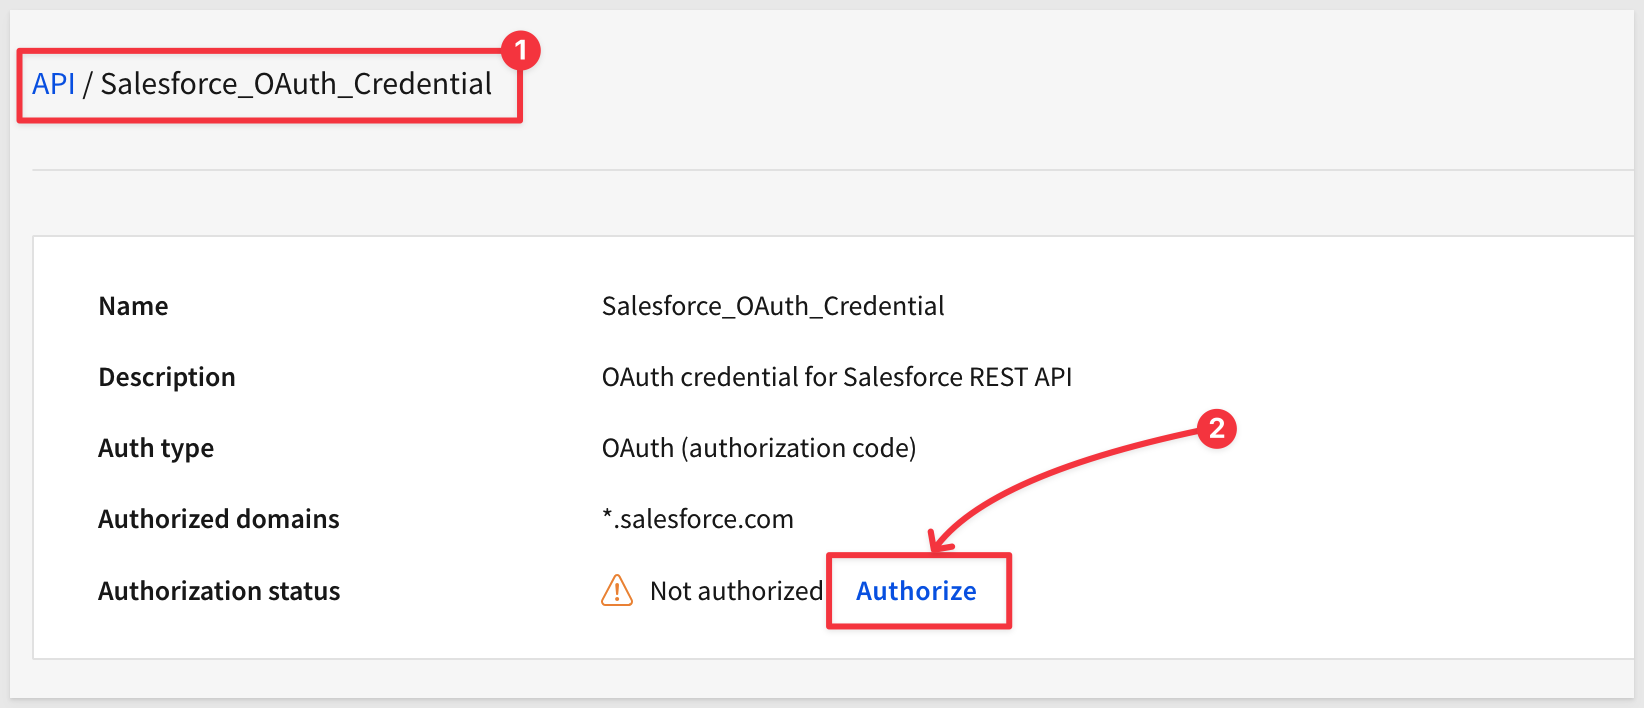Click the API breadcrumb link

pos(53,84)
